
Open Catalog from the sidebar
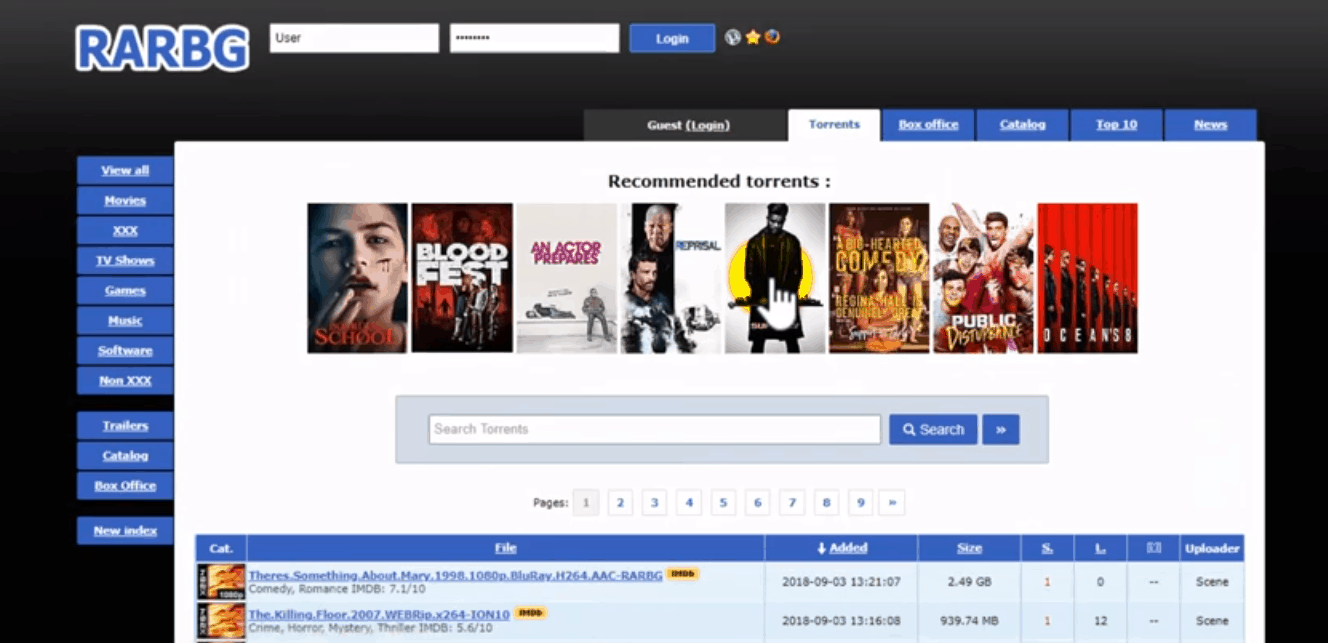(x=125, y=455)
